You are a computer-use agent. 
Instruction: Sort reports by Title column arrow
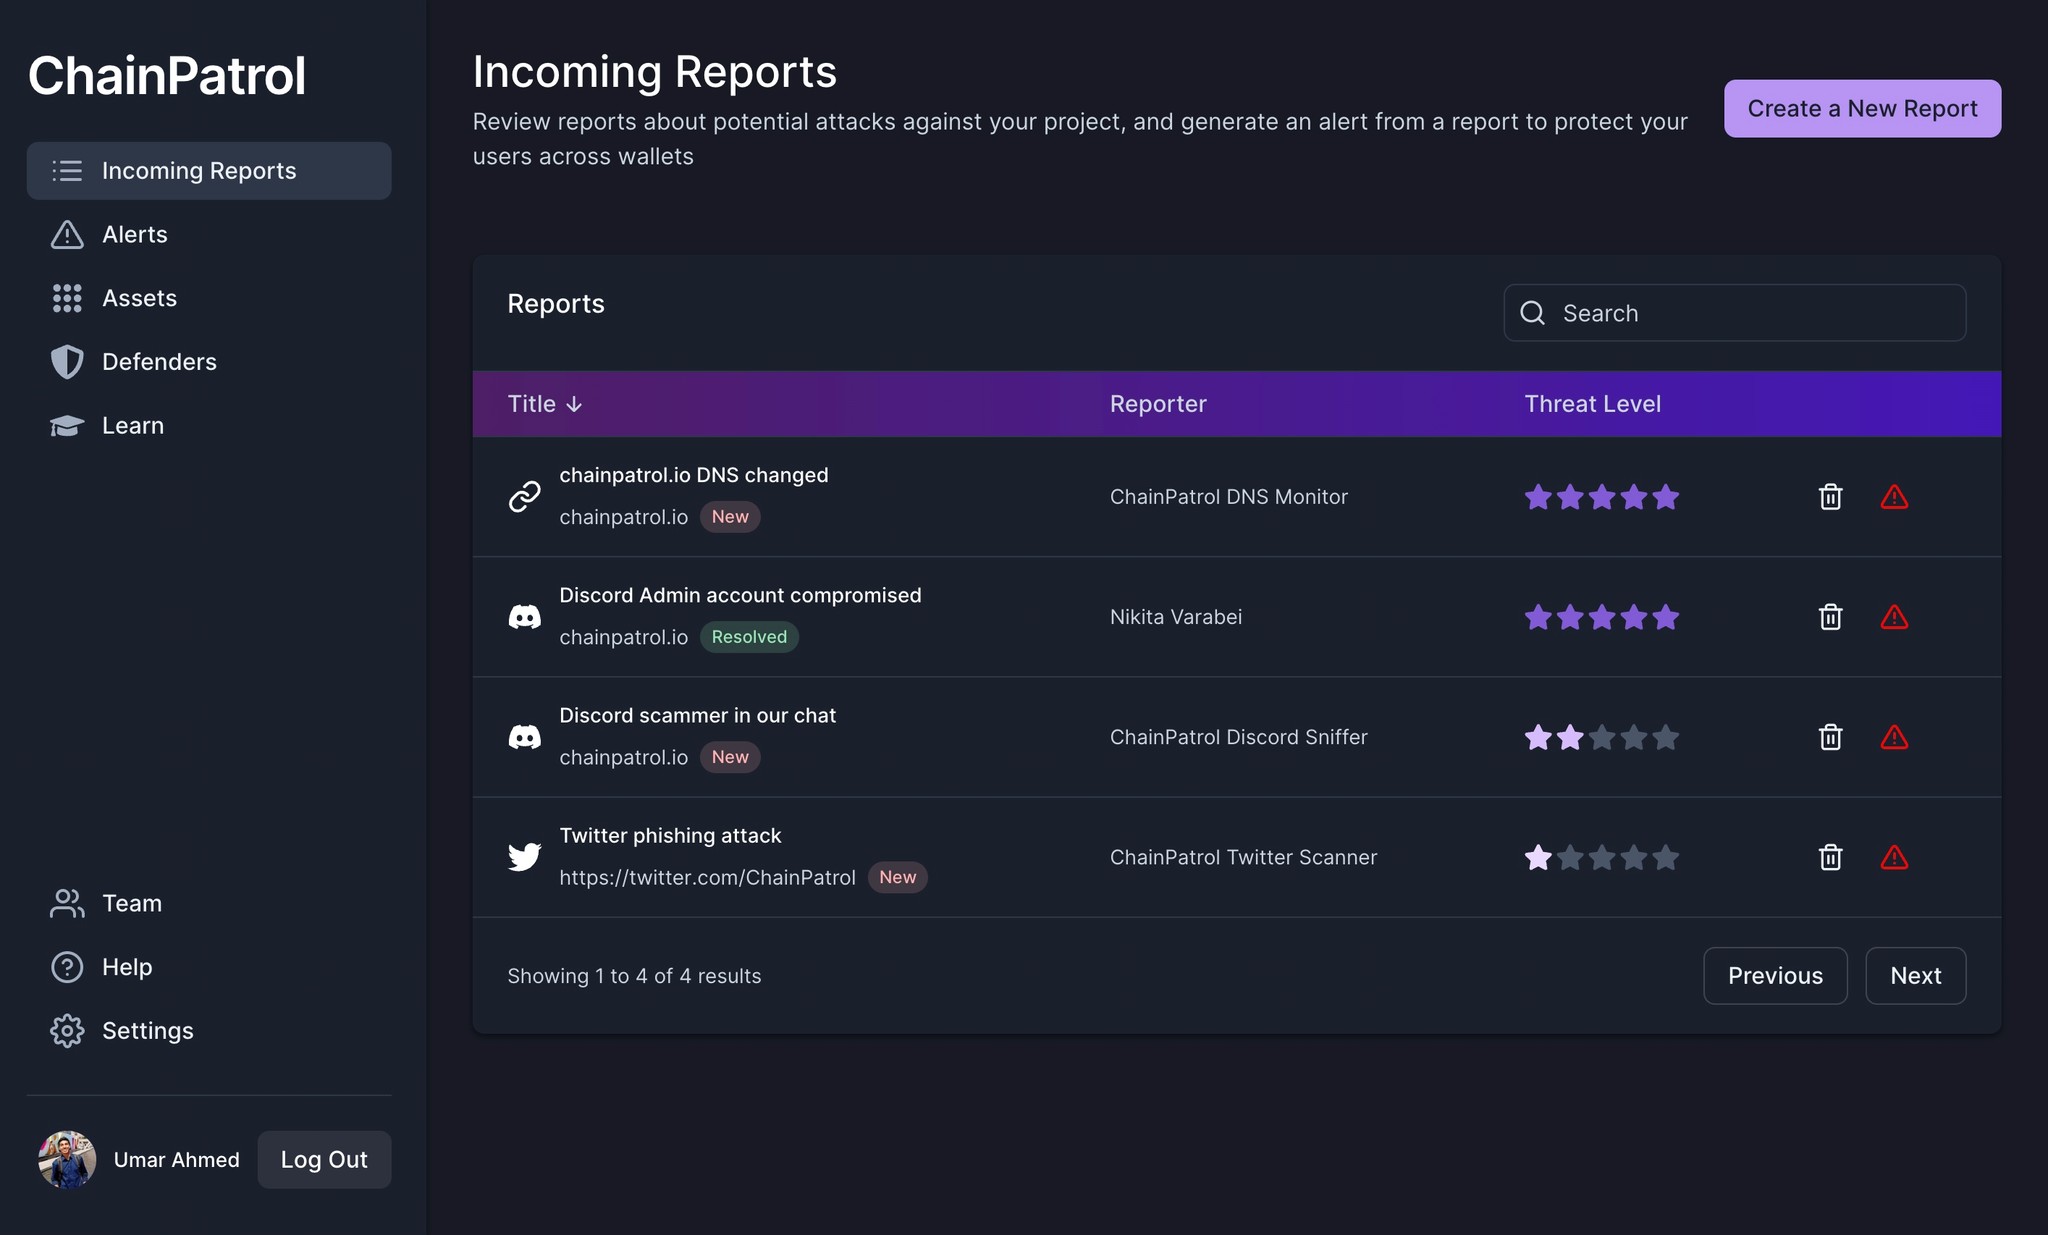(574, 404)
